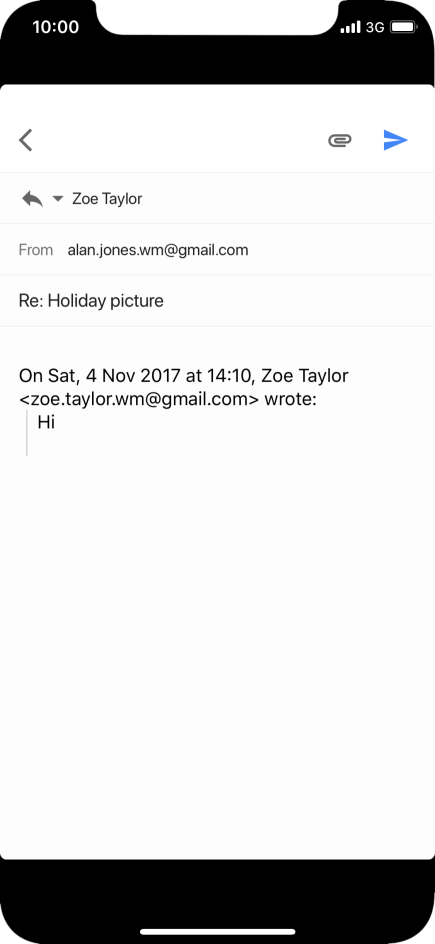Tap the From label

tap(35, 250)
